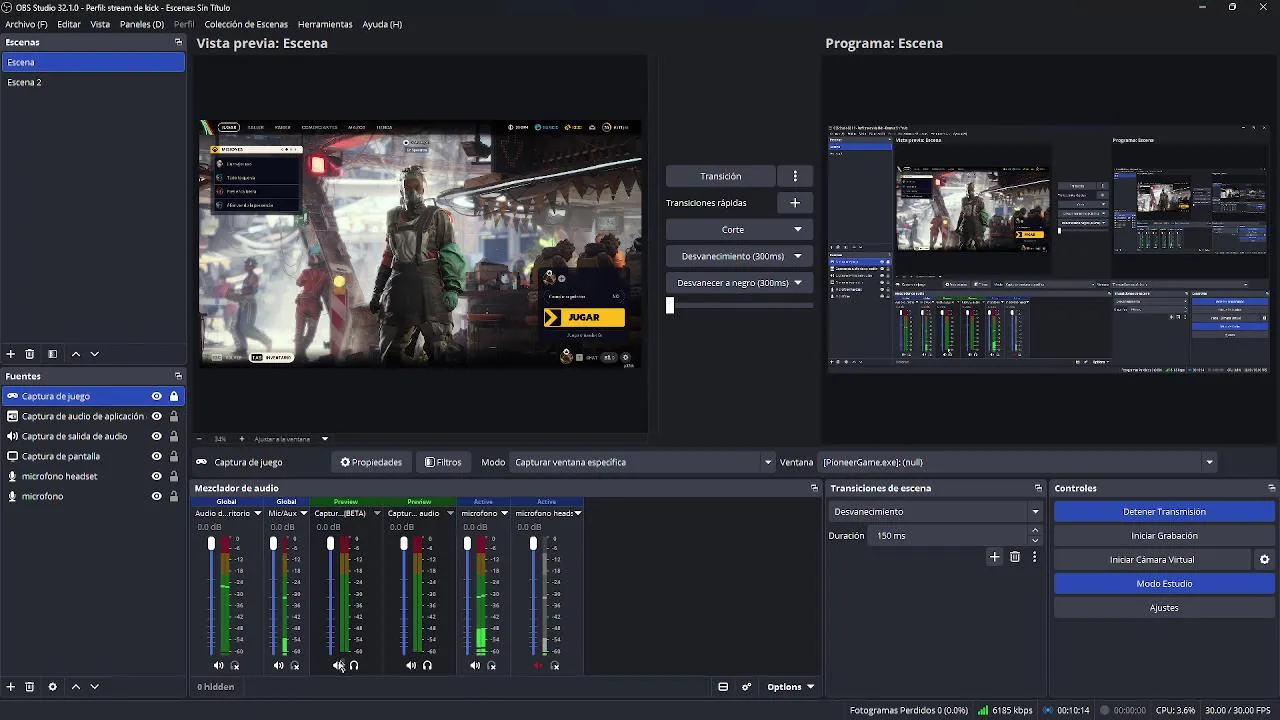Click Iniciar Grabación button

pyautogui.click(x=1164, y=536)
